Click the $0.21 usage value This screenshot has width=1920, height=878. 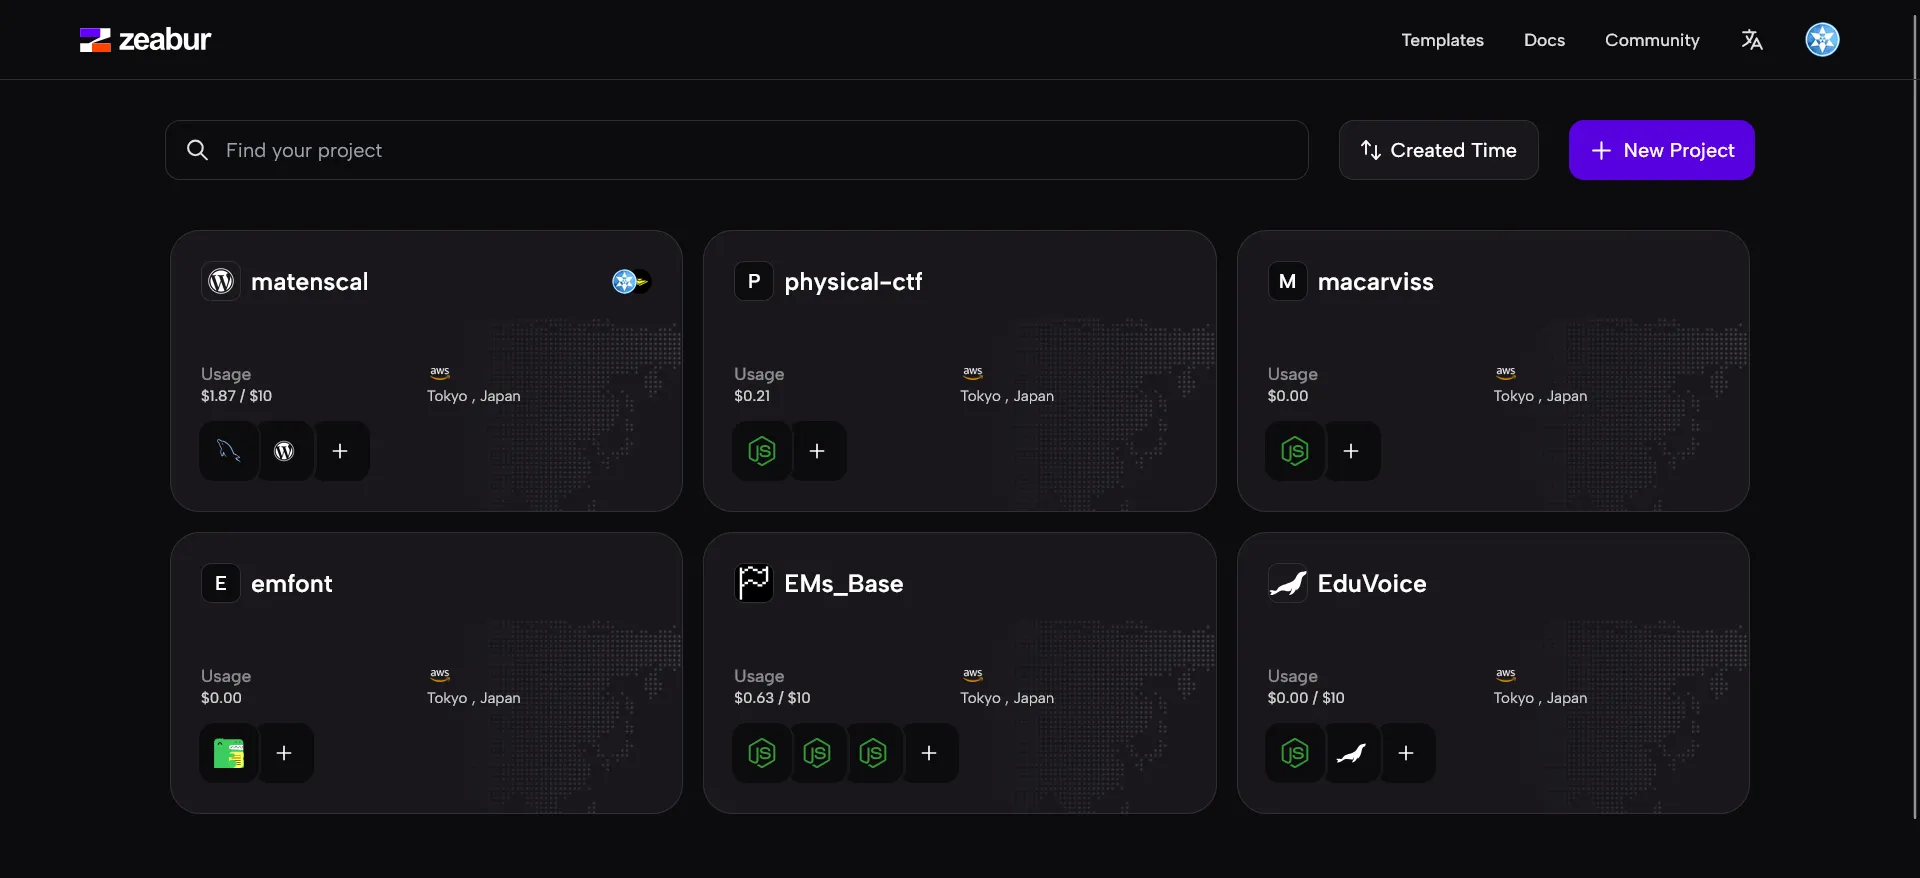[752, 396]
